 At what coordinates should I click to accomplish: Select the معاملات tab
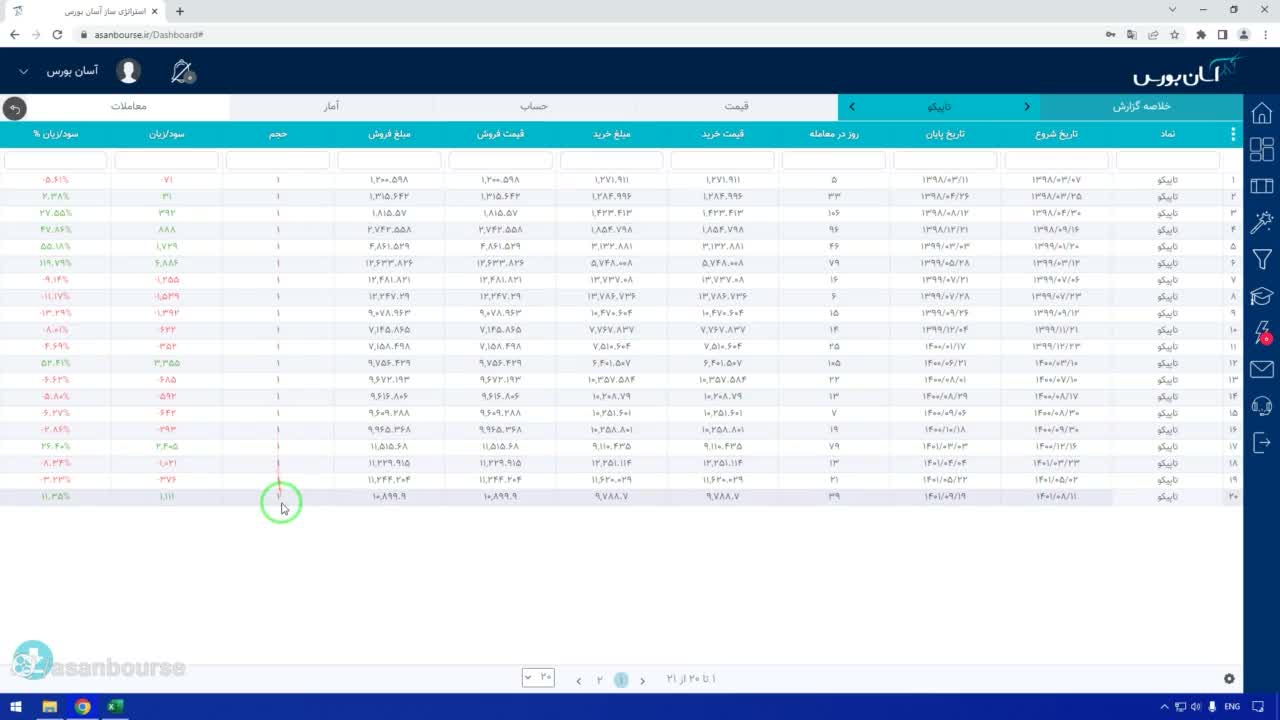(x=129, y=106)
